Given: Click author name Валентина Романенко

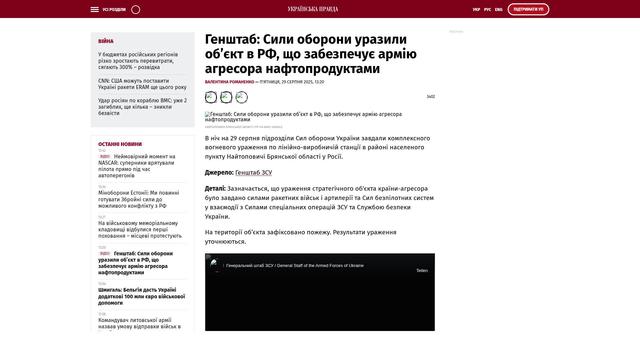Looking at the screenshot, I should click(x=229, y=82).
